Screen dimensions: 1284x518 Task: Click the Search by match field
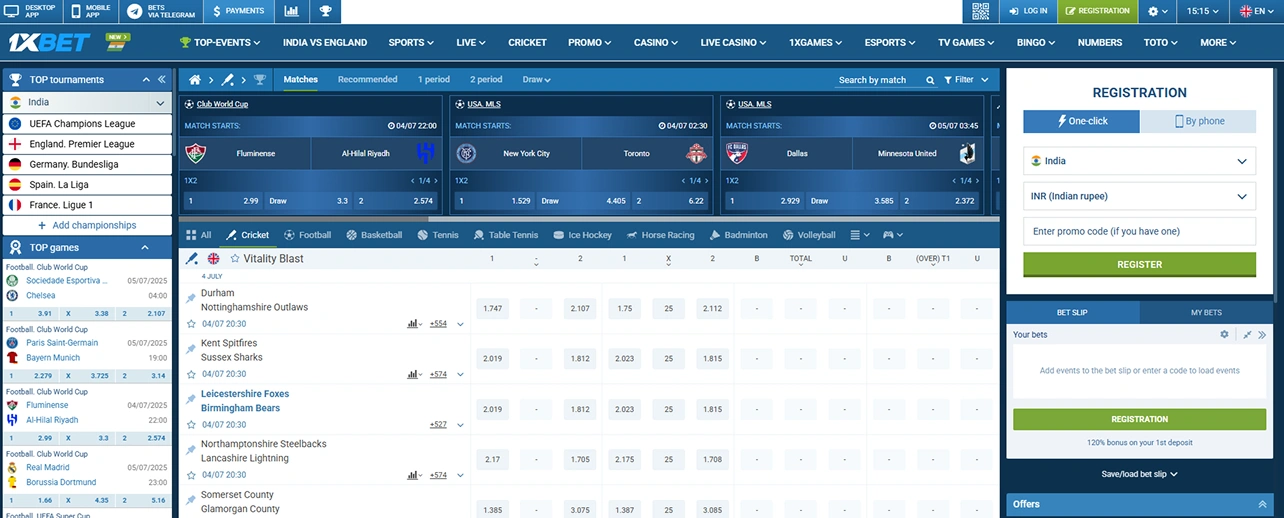878,80
